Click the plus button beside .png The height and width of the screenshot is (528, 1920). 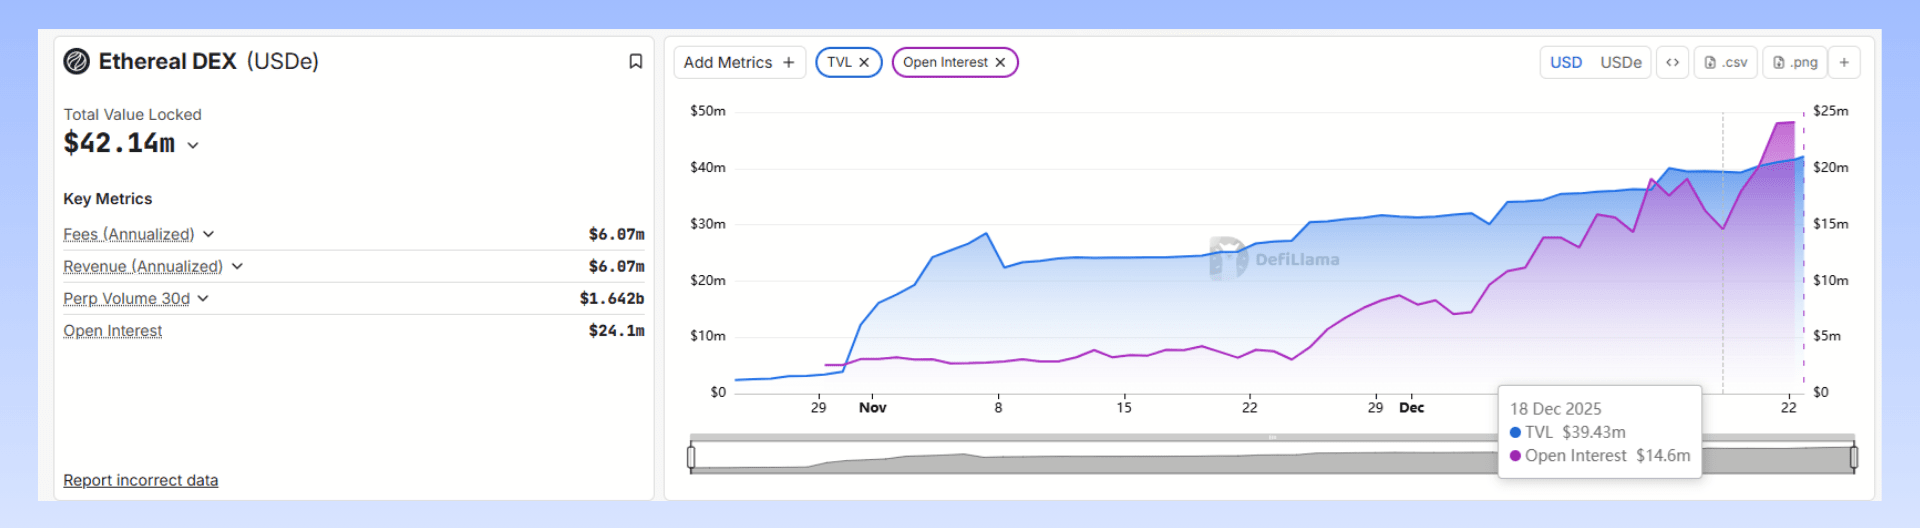(x=1844, y=62)
